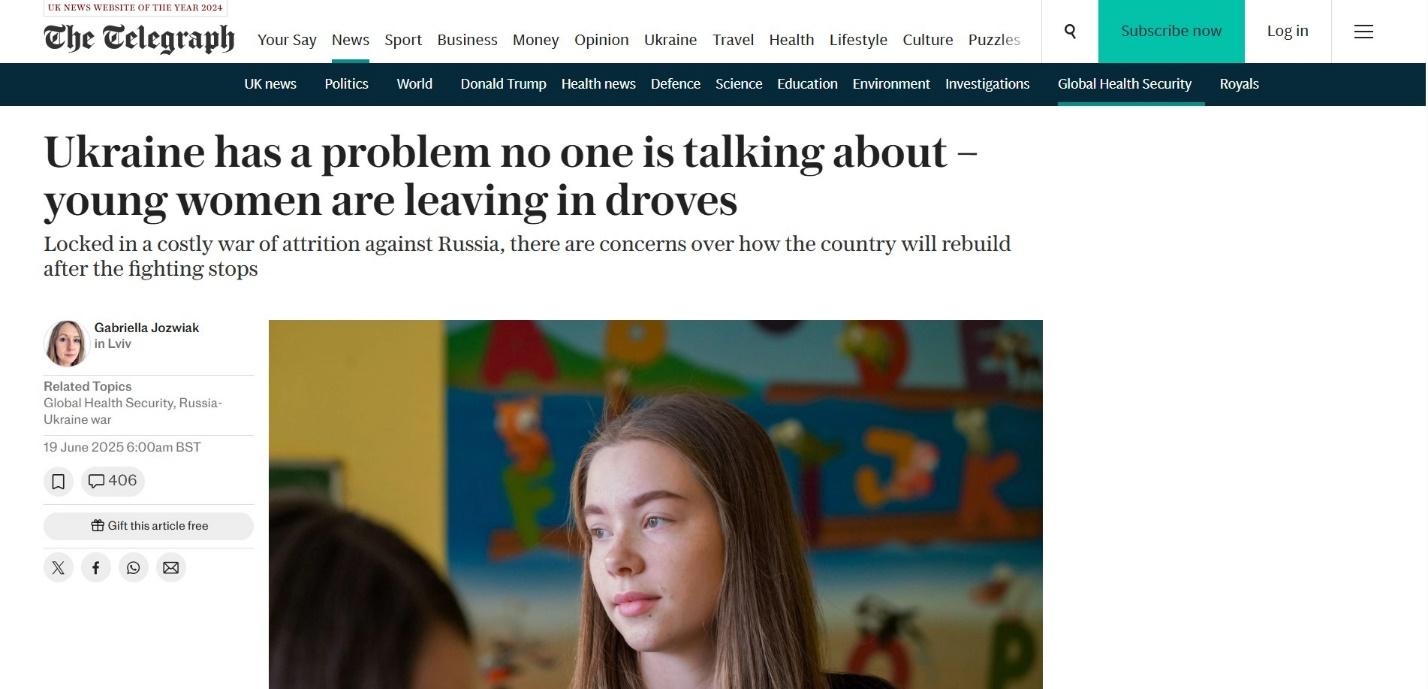Click Gabriella Jozwiak's author avatar
This screenshot has height=689, width=1428.
point(66,343)
